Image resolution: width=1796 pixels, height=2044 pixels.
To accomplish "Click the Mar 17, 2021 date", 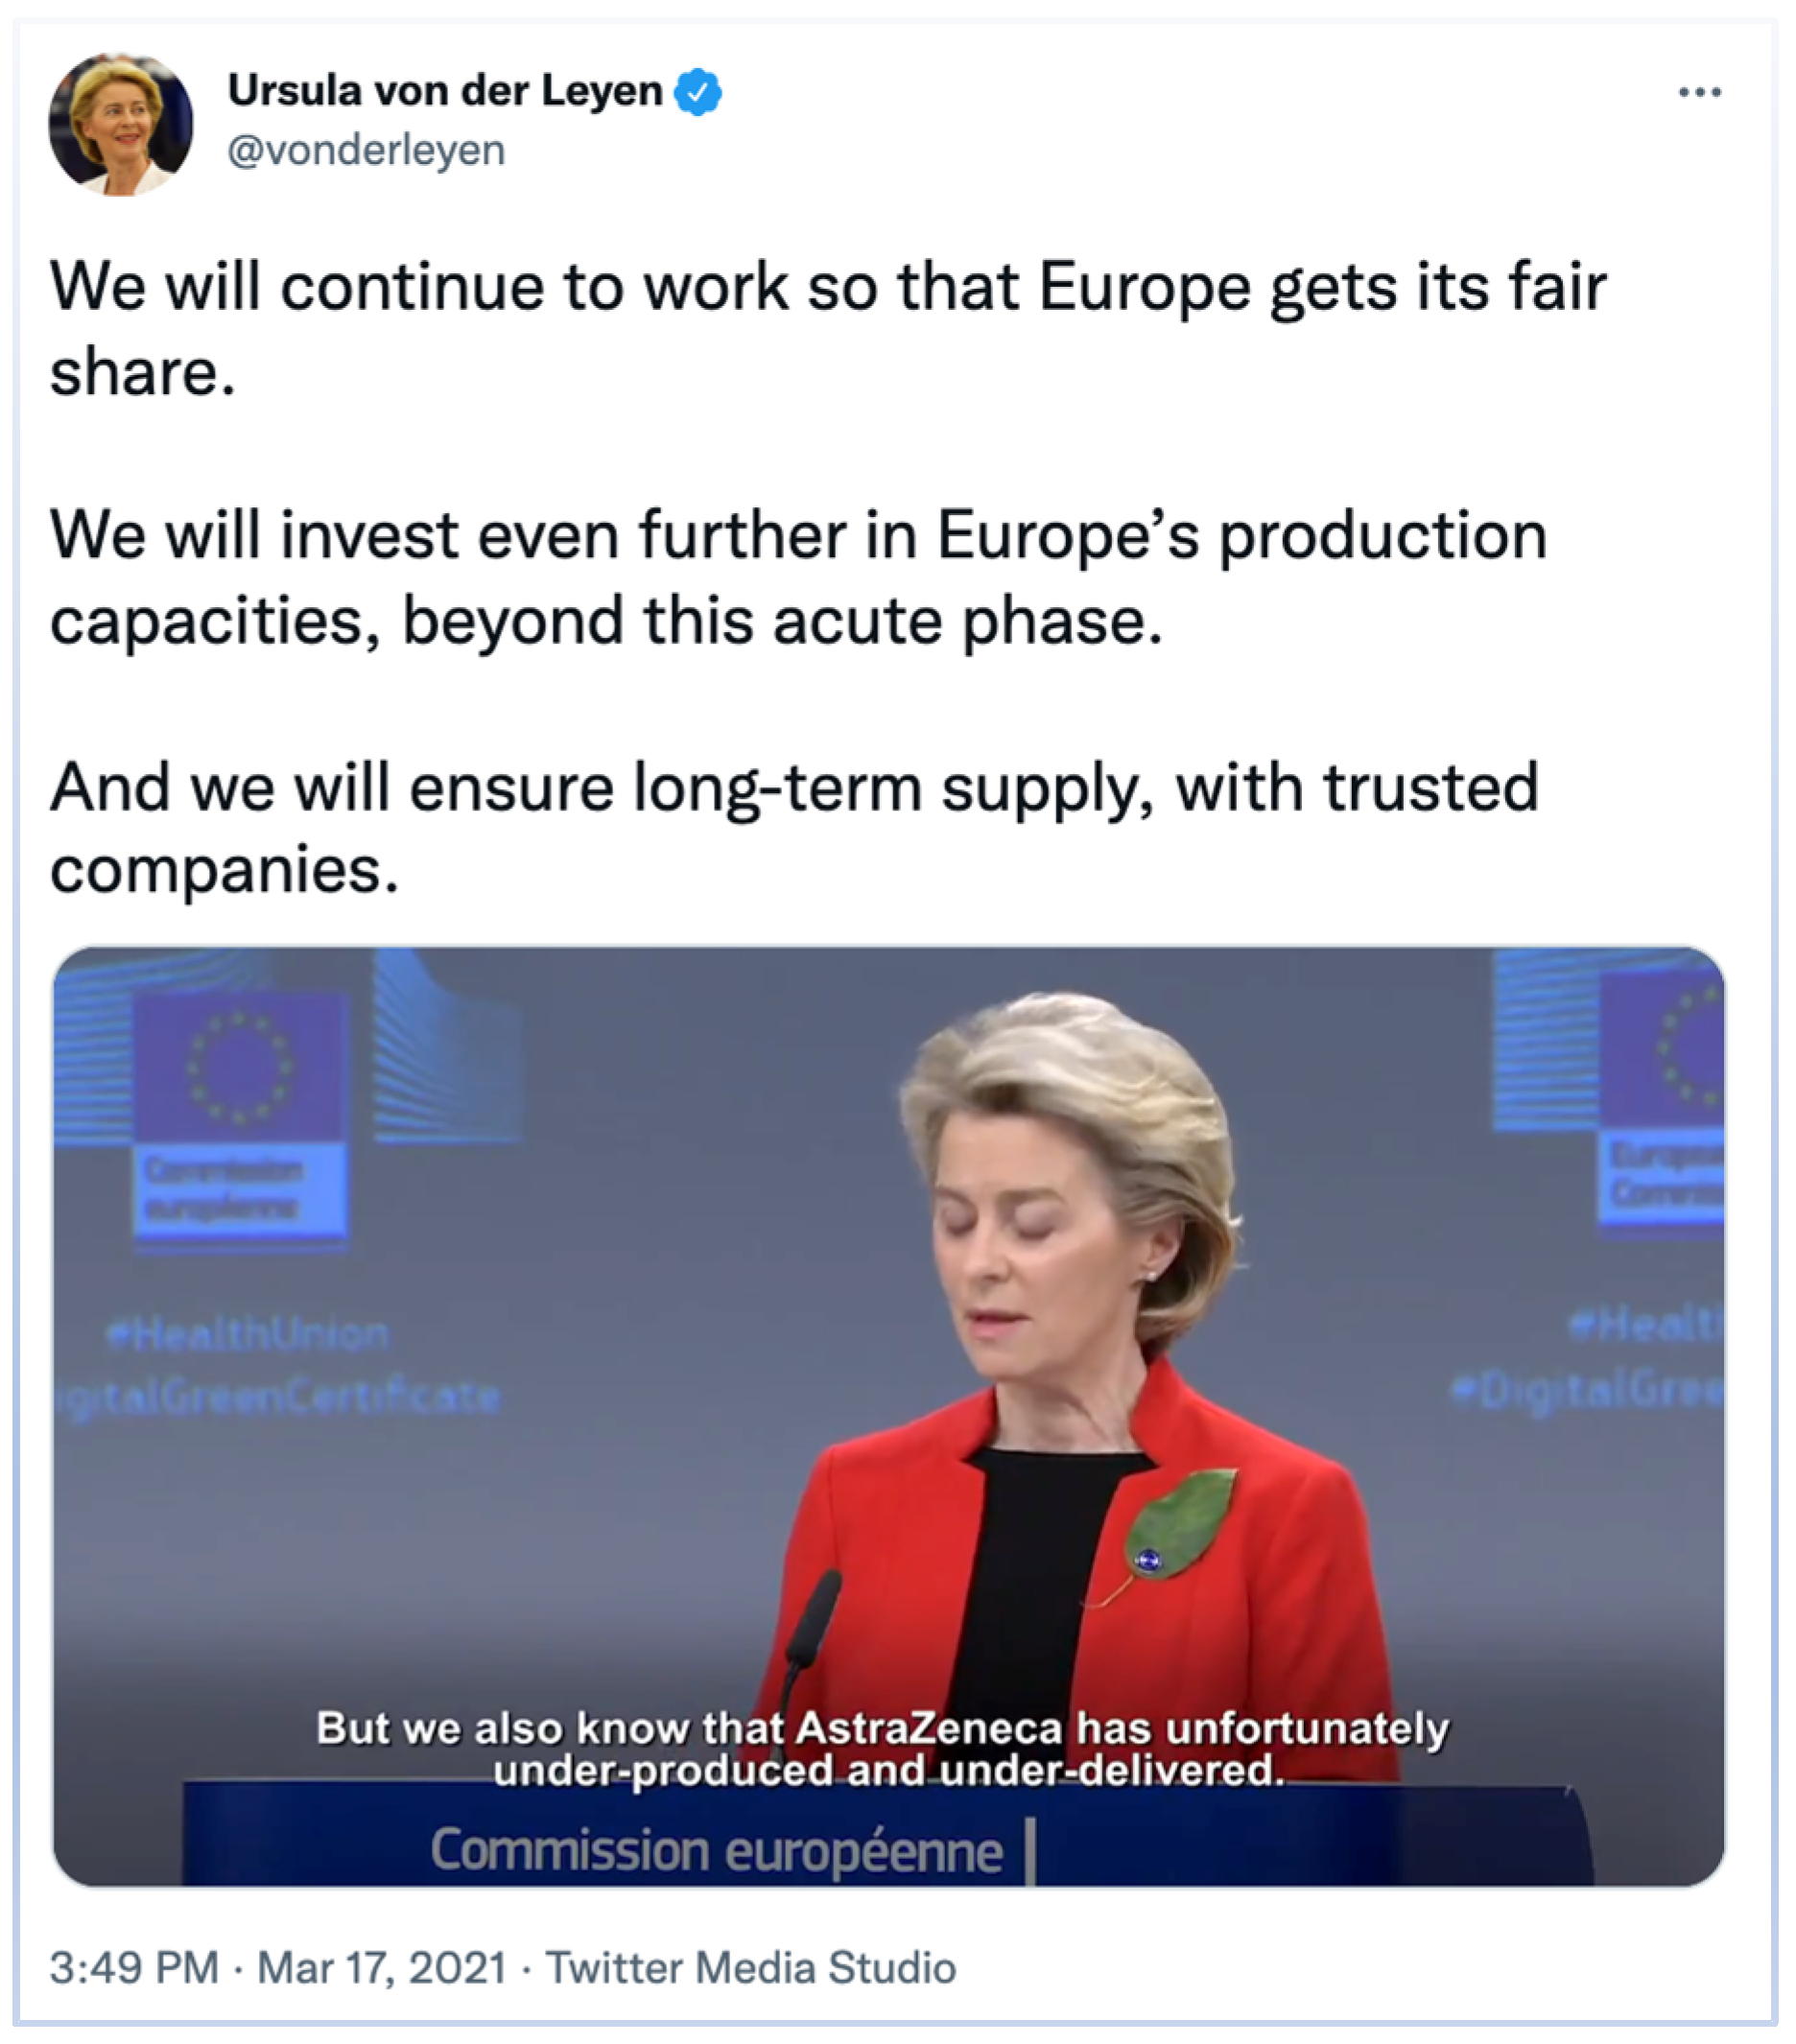I will click(x=381, y=1967).
